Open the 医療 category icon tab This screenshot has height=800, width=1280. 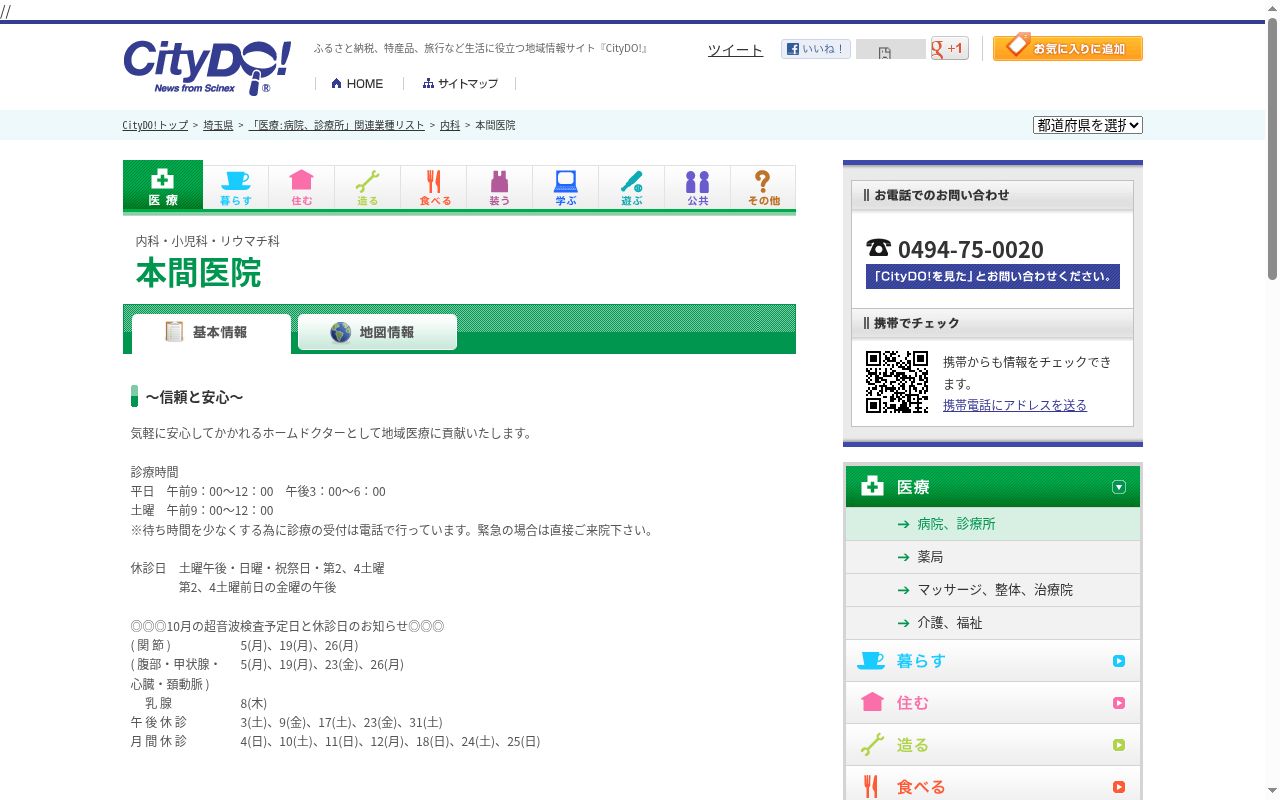coord(163,186)
